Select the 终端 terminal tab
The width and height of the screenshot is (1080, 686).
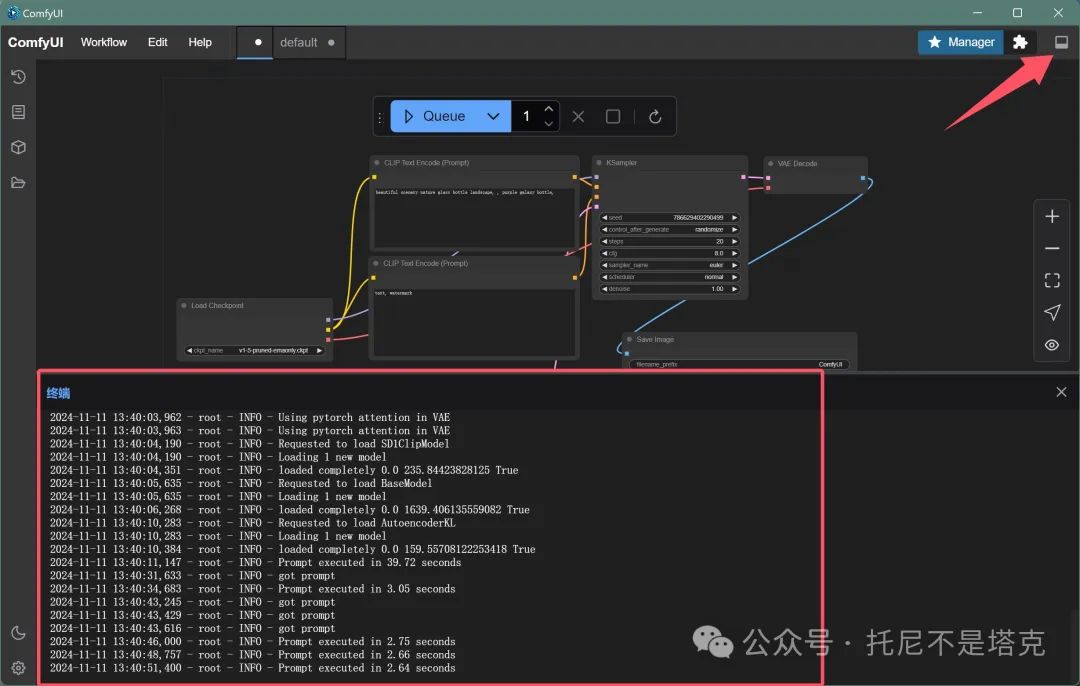59,393
